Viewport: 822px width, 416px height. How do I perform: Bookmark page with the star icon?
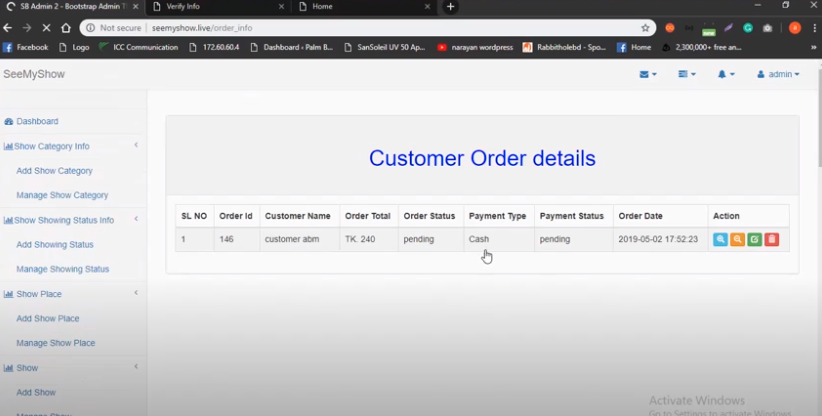click(645, 28)
